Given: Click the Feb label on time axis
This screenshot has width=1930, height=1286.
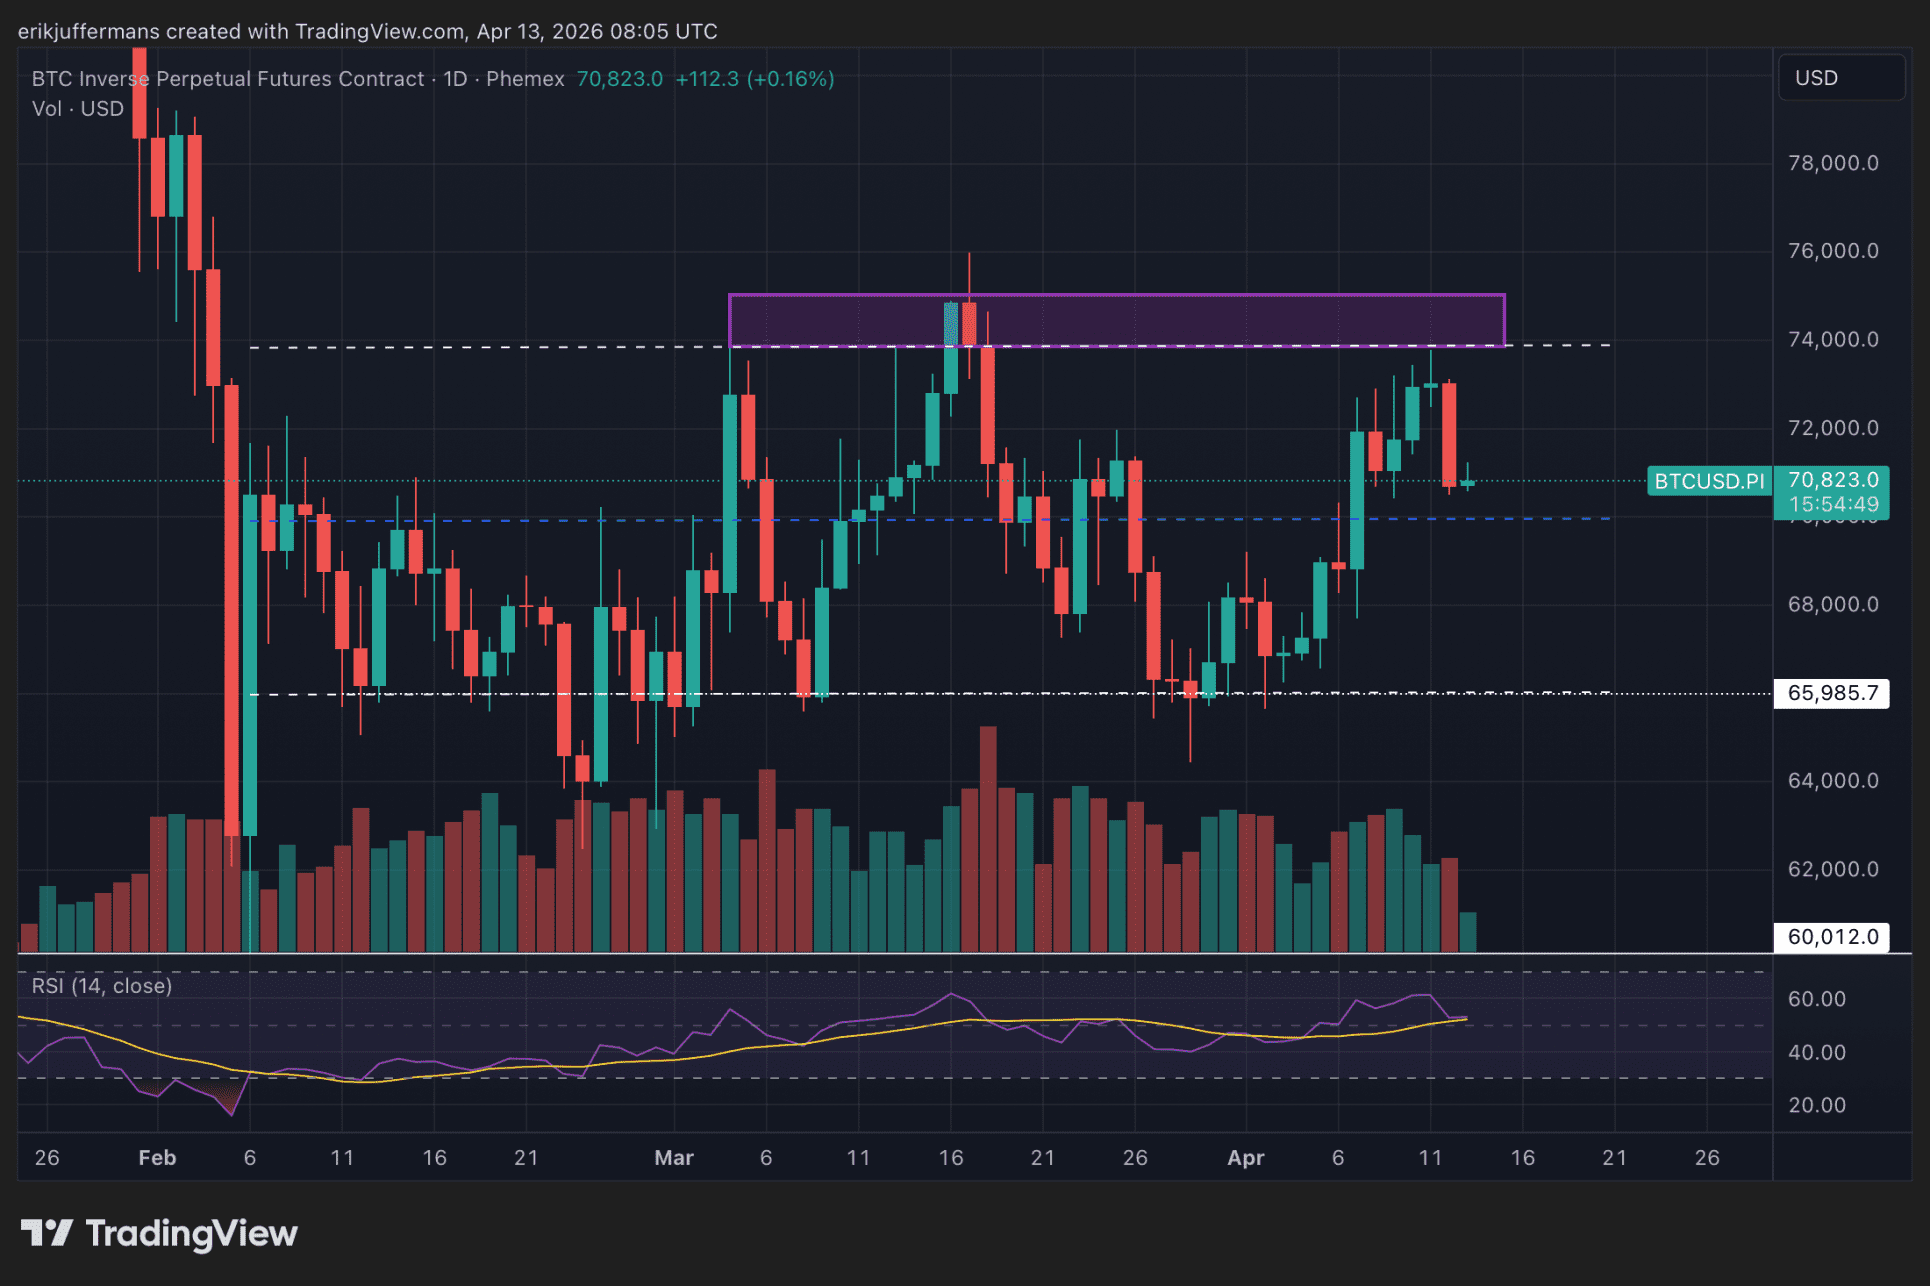Looking at the screenshot, I should [157, 1158].
